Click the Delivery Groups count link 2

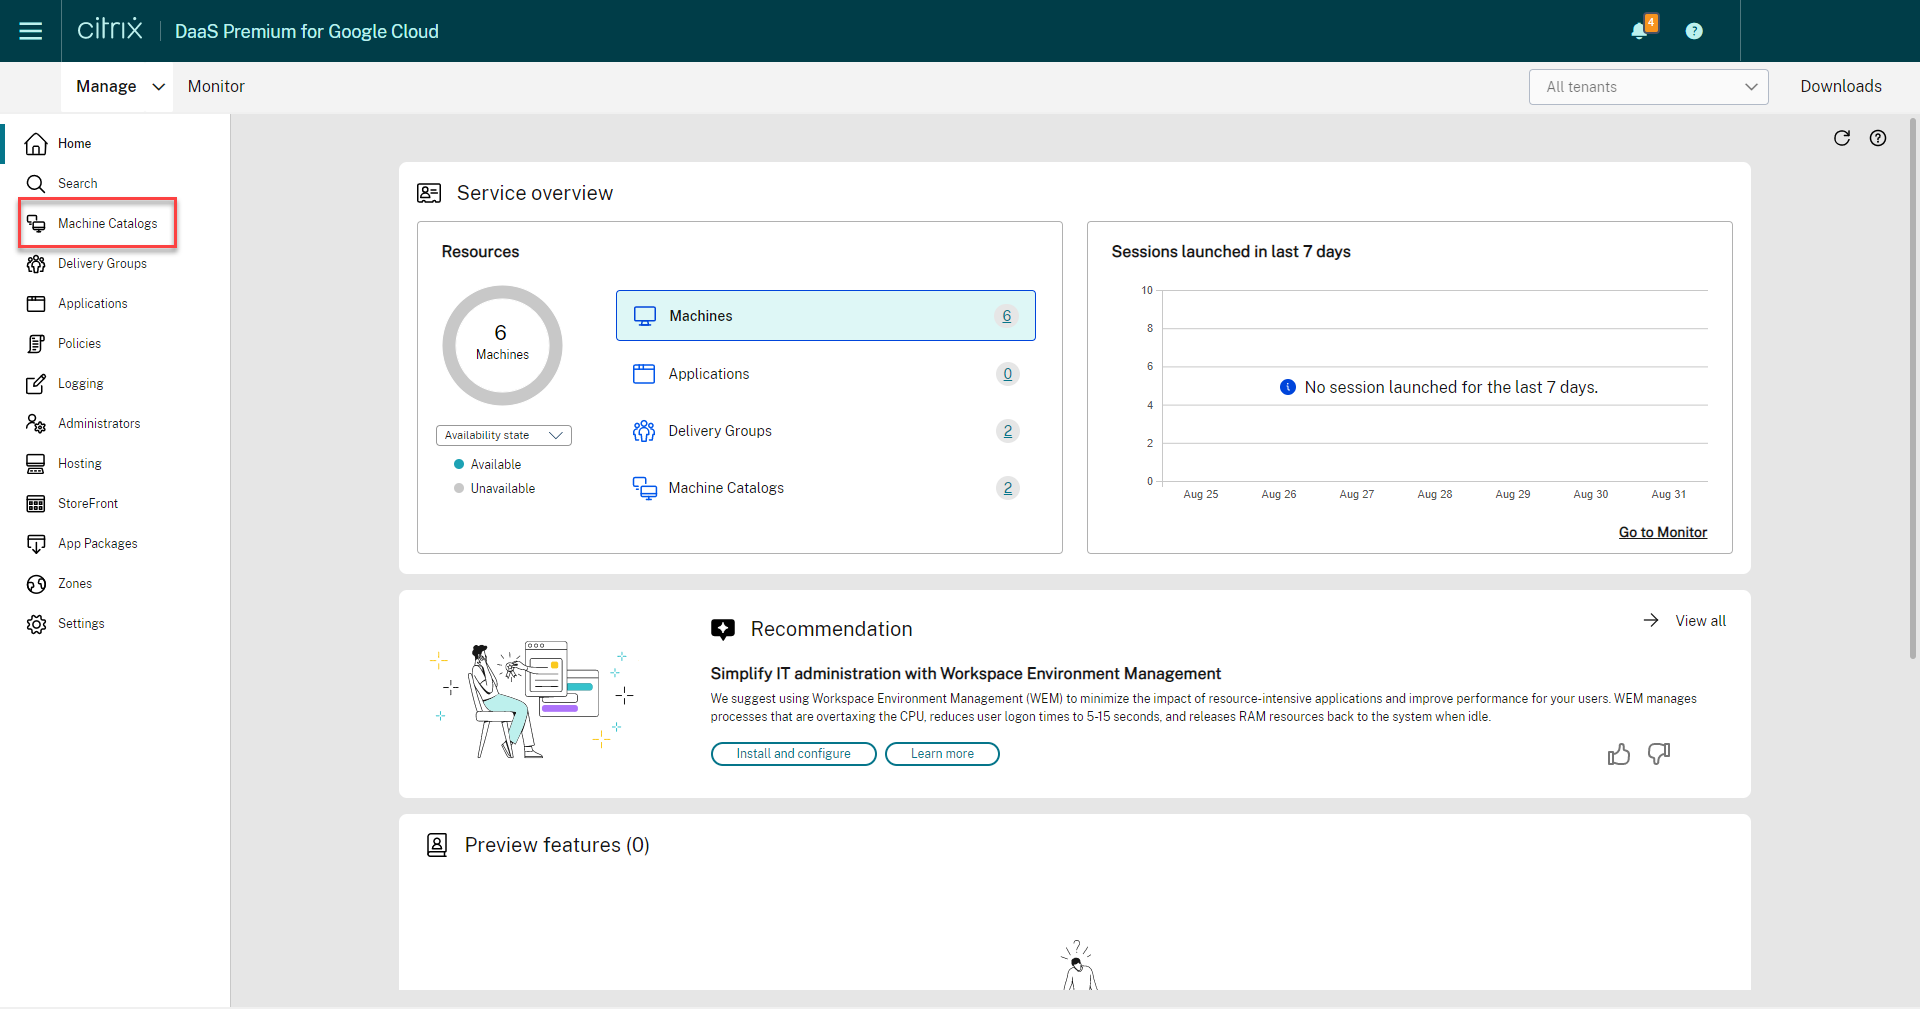pos(1007,431)
